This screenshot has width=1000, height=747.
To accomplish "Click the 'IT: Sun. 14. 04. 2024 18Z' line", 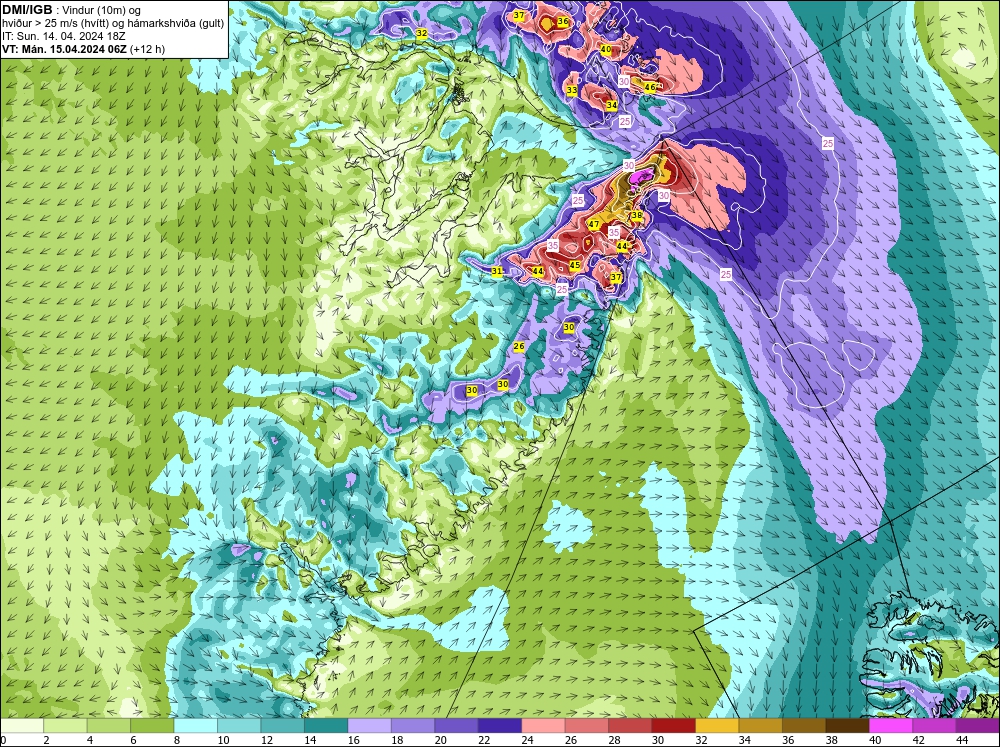I will 64,36.
